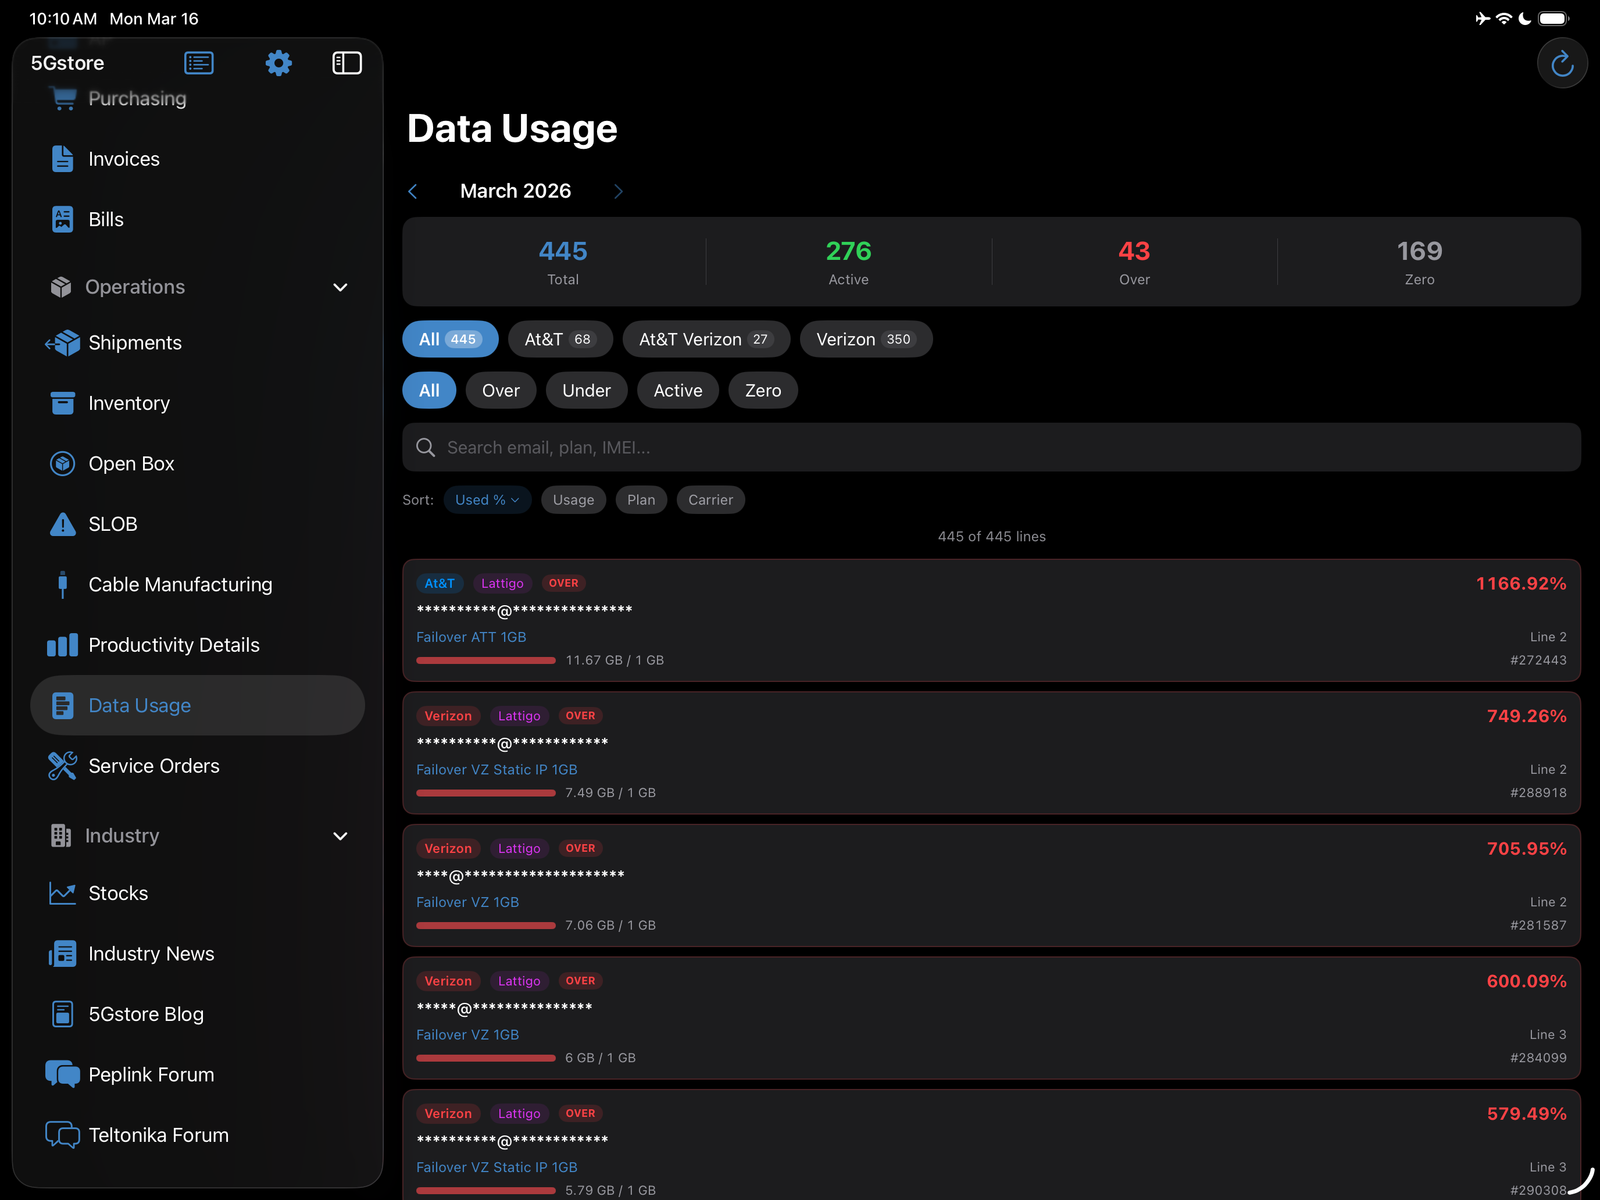The height and width of the screenshot is (1200, 1600).
Task: Collapse the Industry section
Action: [x=340, y=836]
